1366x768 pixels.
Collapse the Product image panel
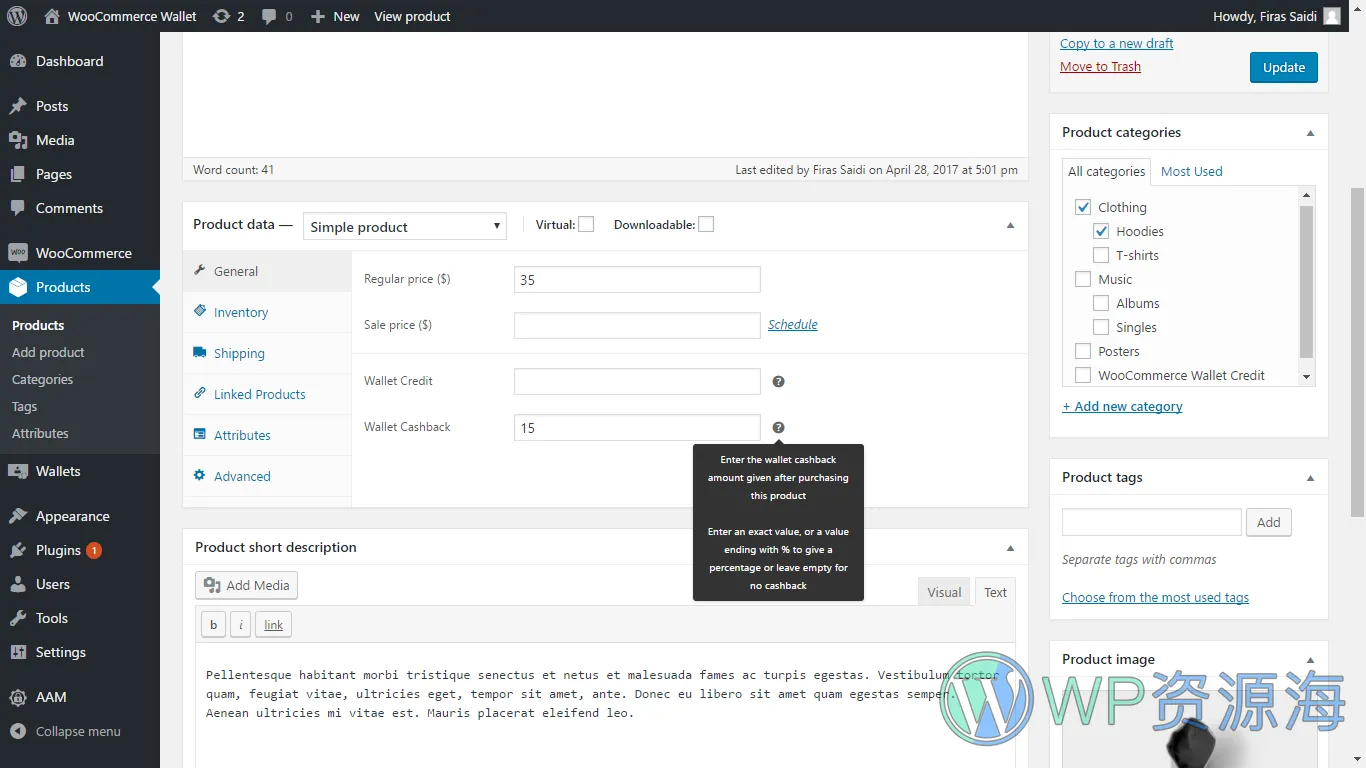1310,660
